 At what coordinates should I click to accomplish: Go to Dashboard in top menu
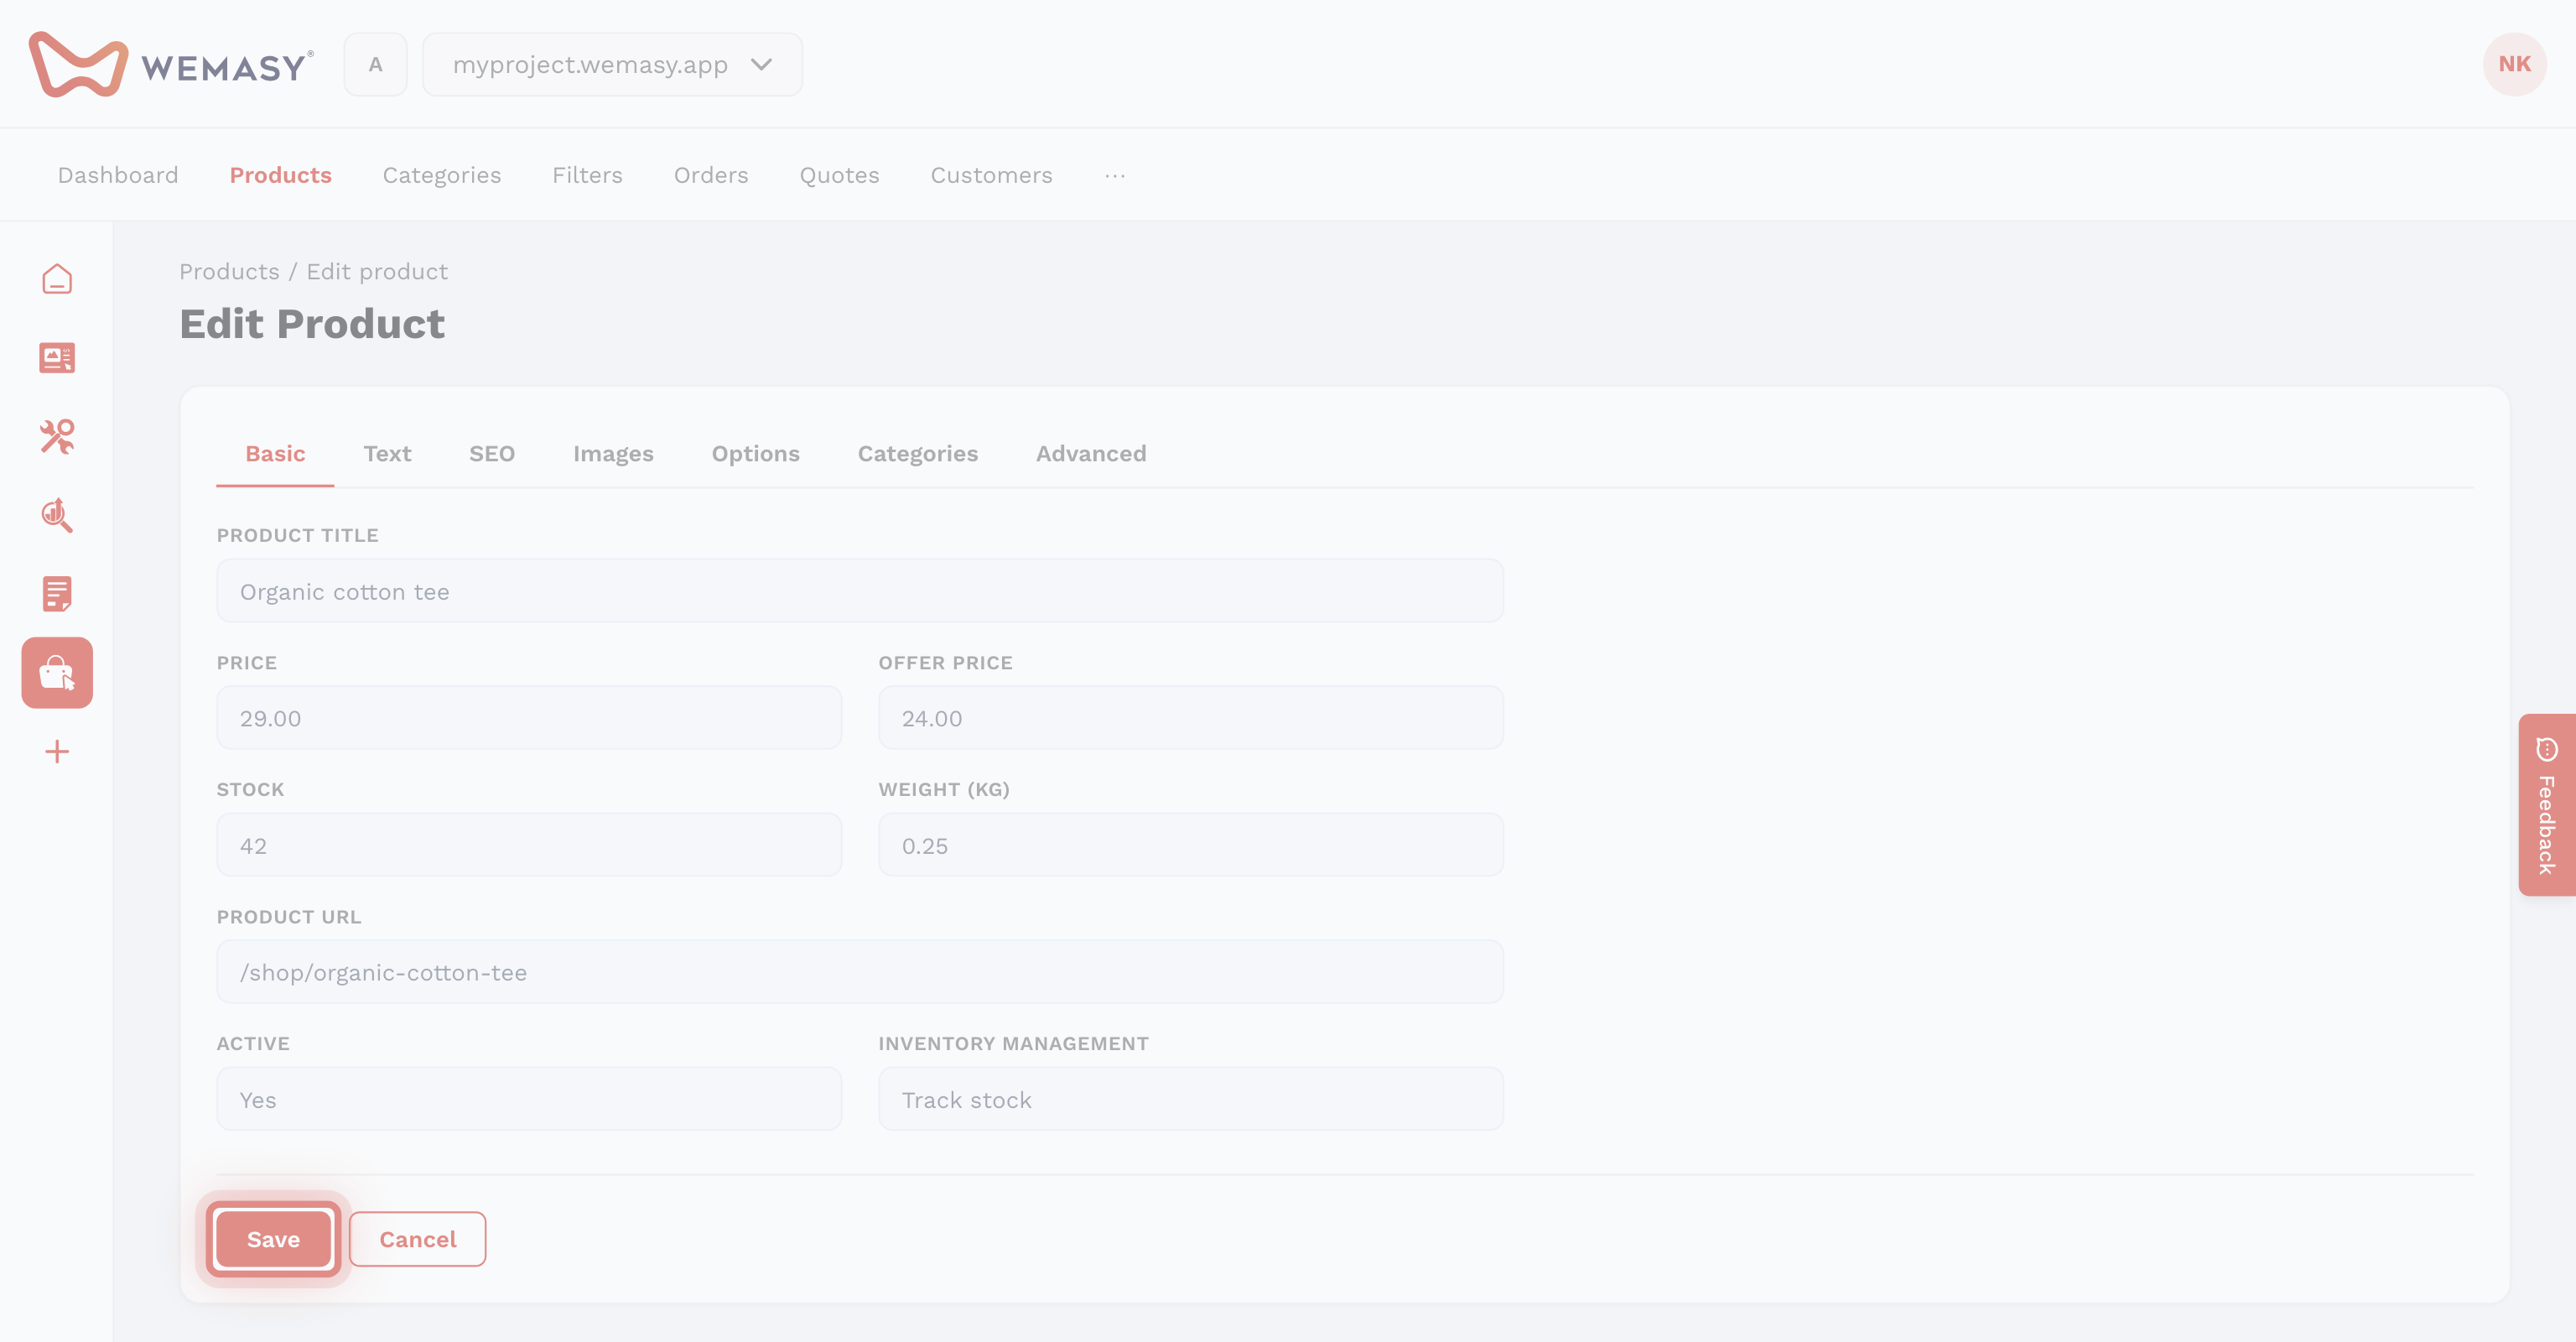click(x=118, y=175)
